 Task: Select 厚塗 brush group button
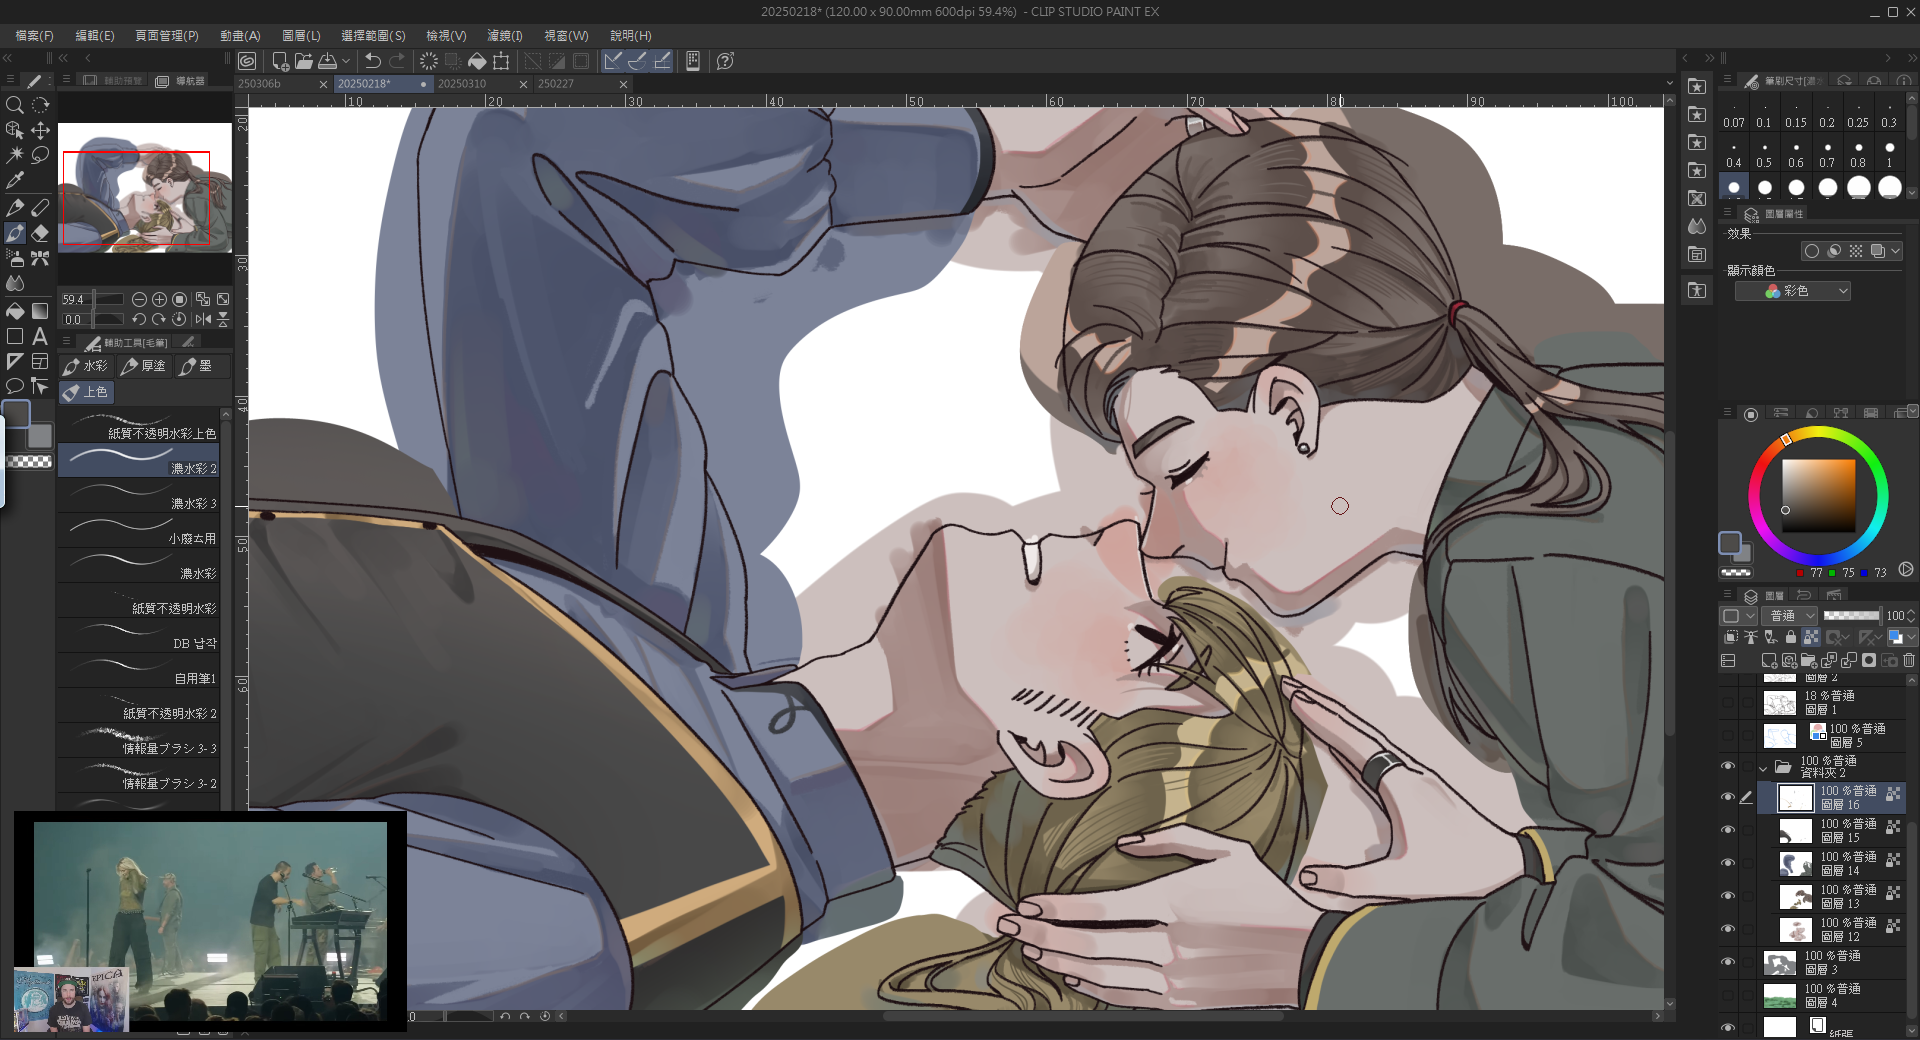(x=144, y=366)
